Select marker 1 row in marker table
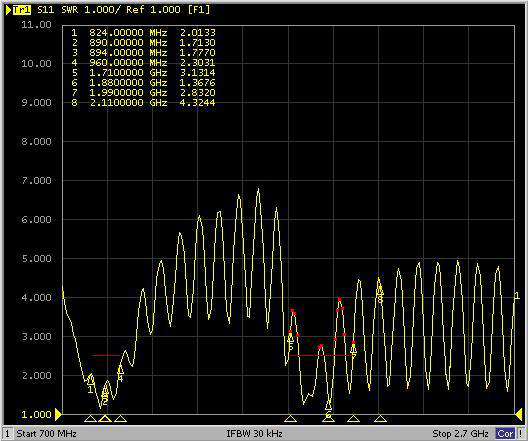The image size is (528, 441). 143,33
